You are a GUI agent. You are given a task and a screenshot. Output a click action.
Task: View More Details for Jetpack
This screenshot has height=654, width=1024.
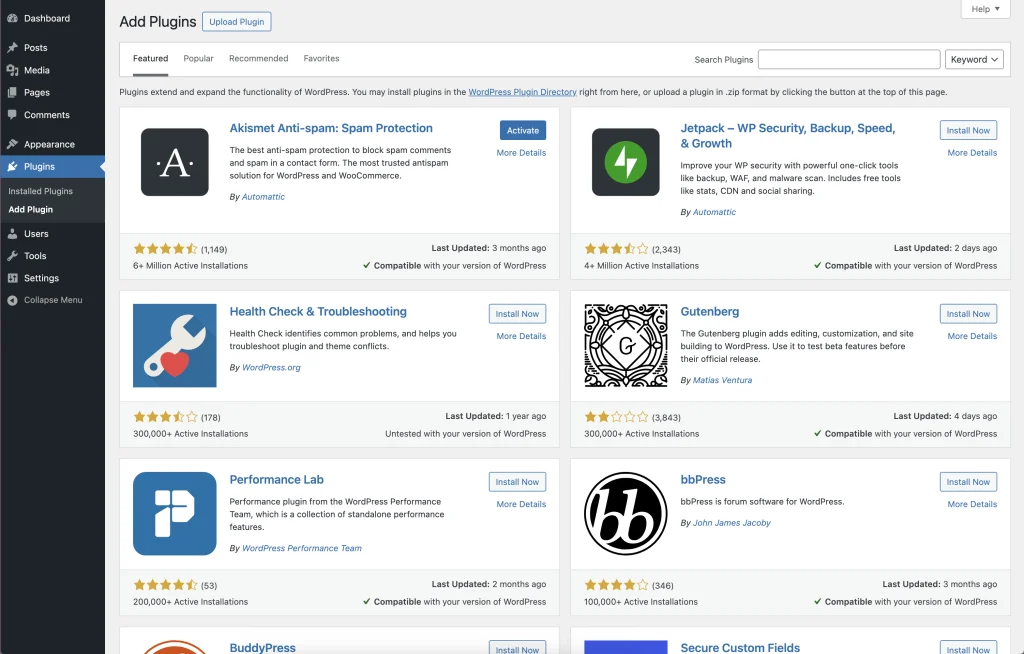(972, 152)
